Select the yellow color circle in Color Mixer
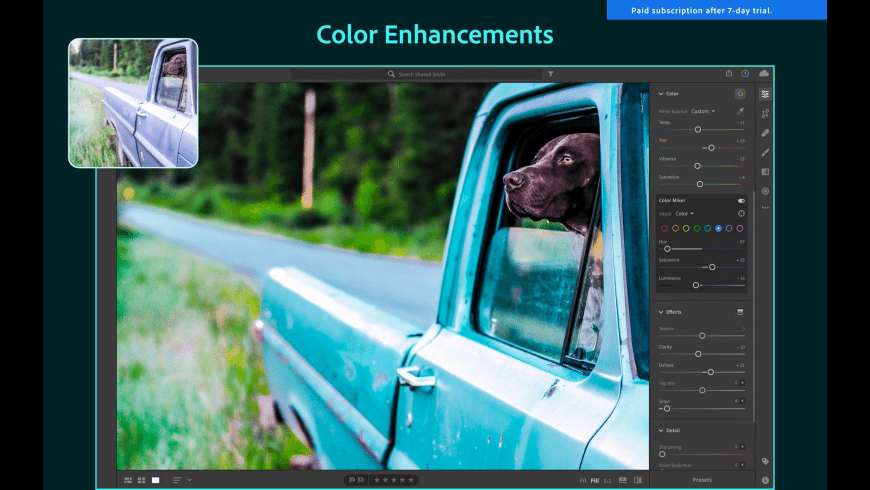870x490 pixels. 686,228
